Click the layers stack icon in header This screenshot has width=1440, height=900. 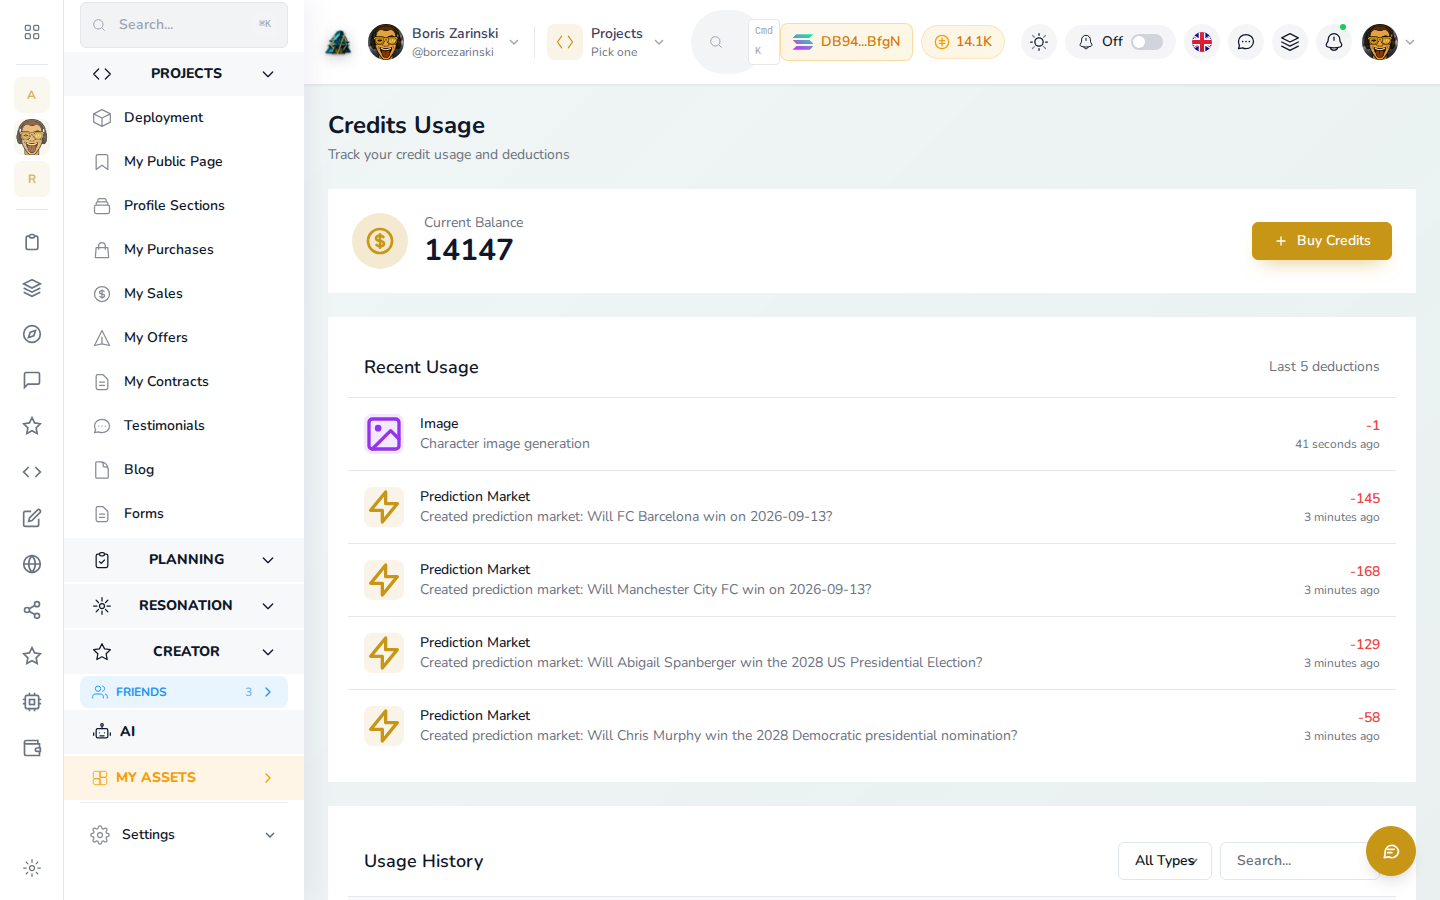click(1290, 42)
